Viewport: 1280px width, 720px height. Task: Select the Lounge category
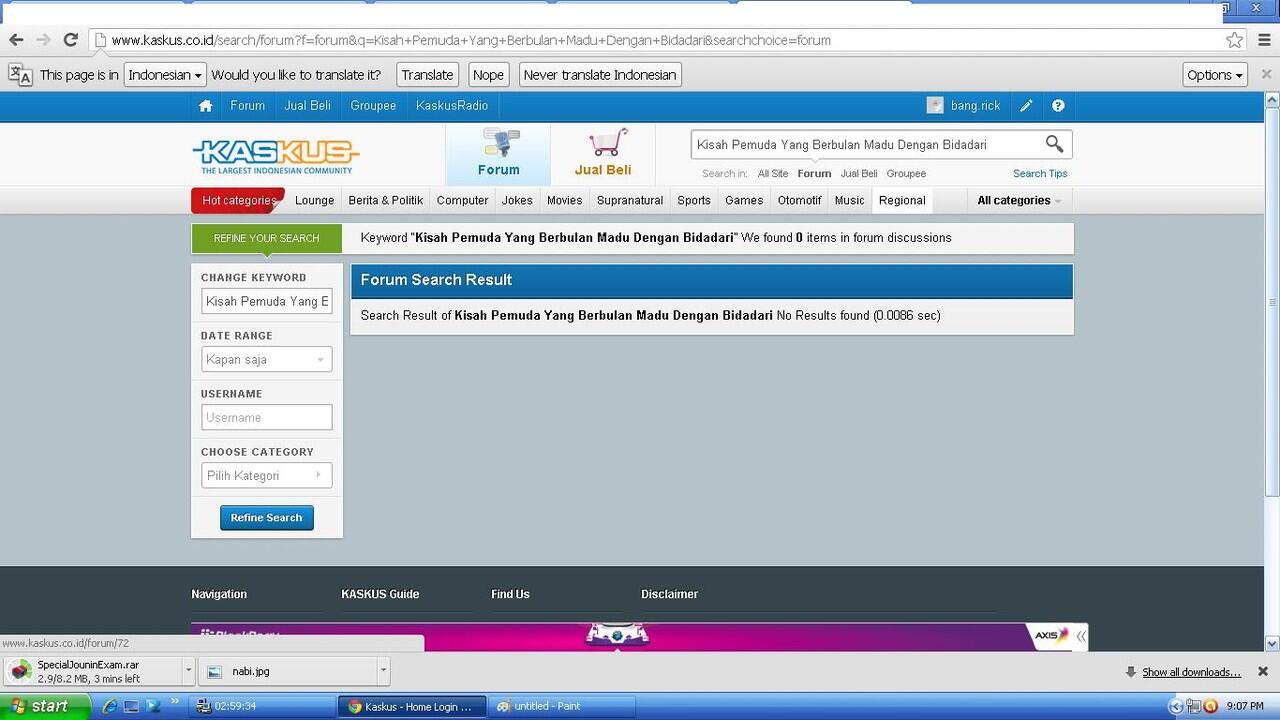[314, 200]
